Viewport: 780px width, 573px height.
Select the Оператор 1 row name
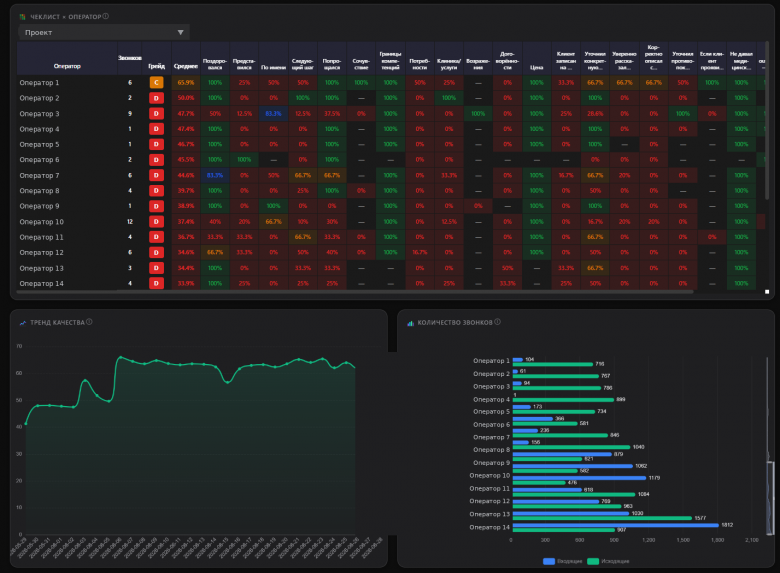[x=39, y=83]
